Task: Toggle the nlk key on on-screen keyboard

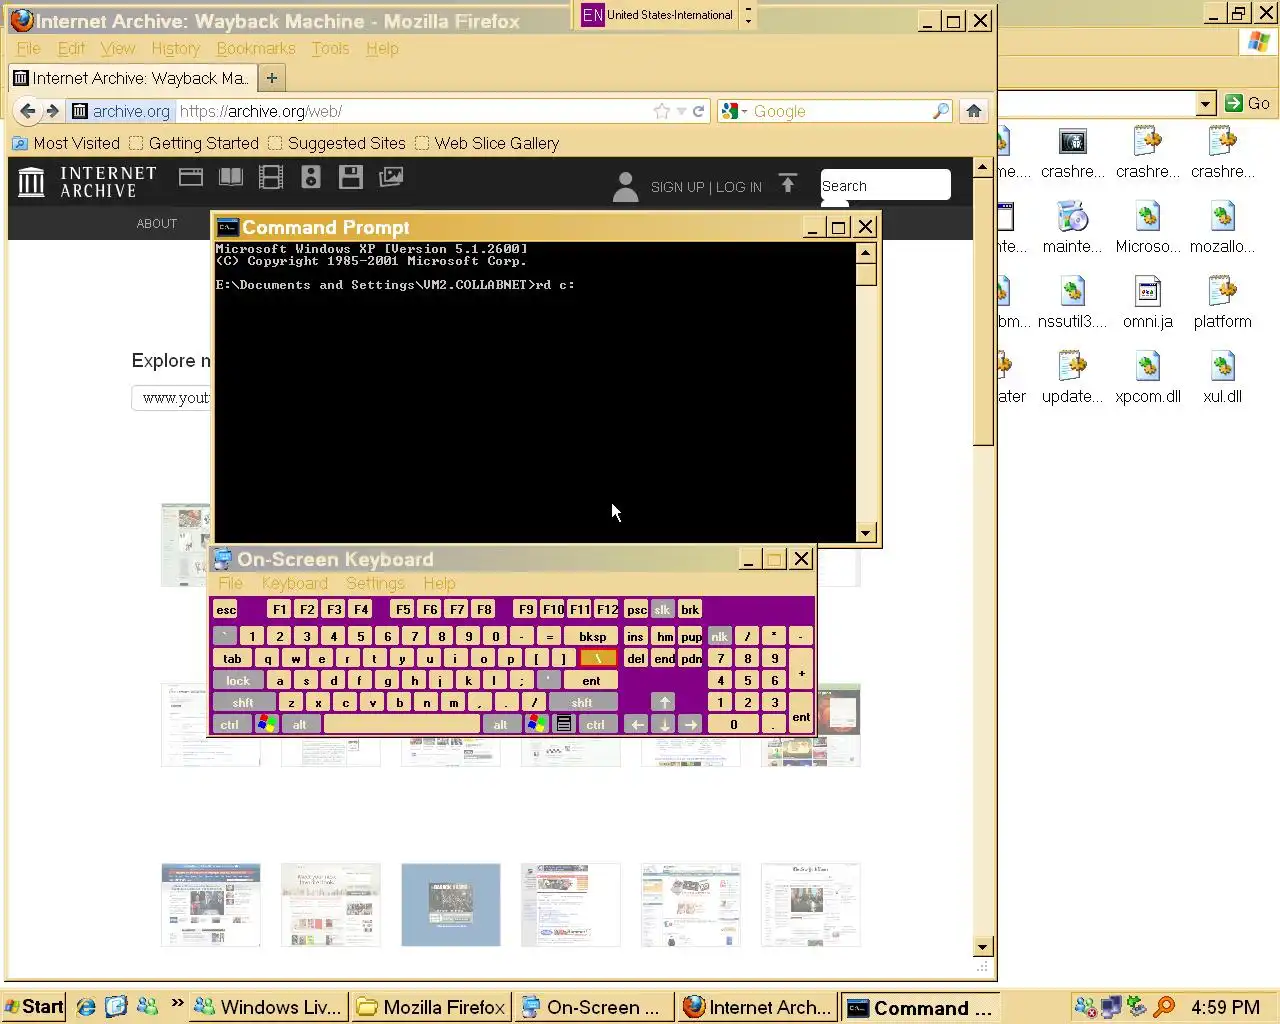Action: coord(719,636)
